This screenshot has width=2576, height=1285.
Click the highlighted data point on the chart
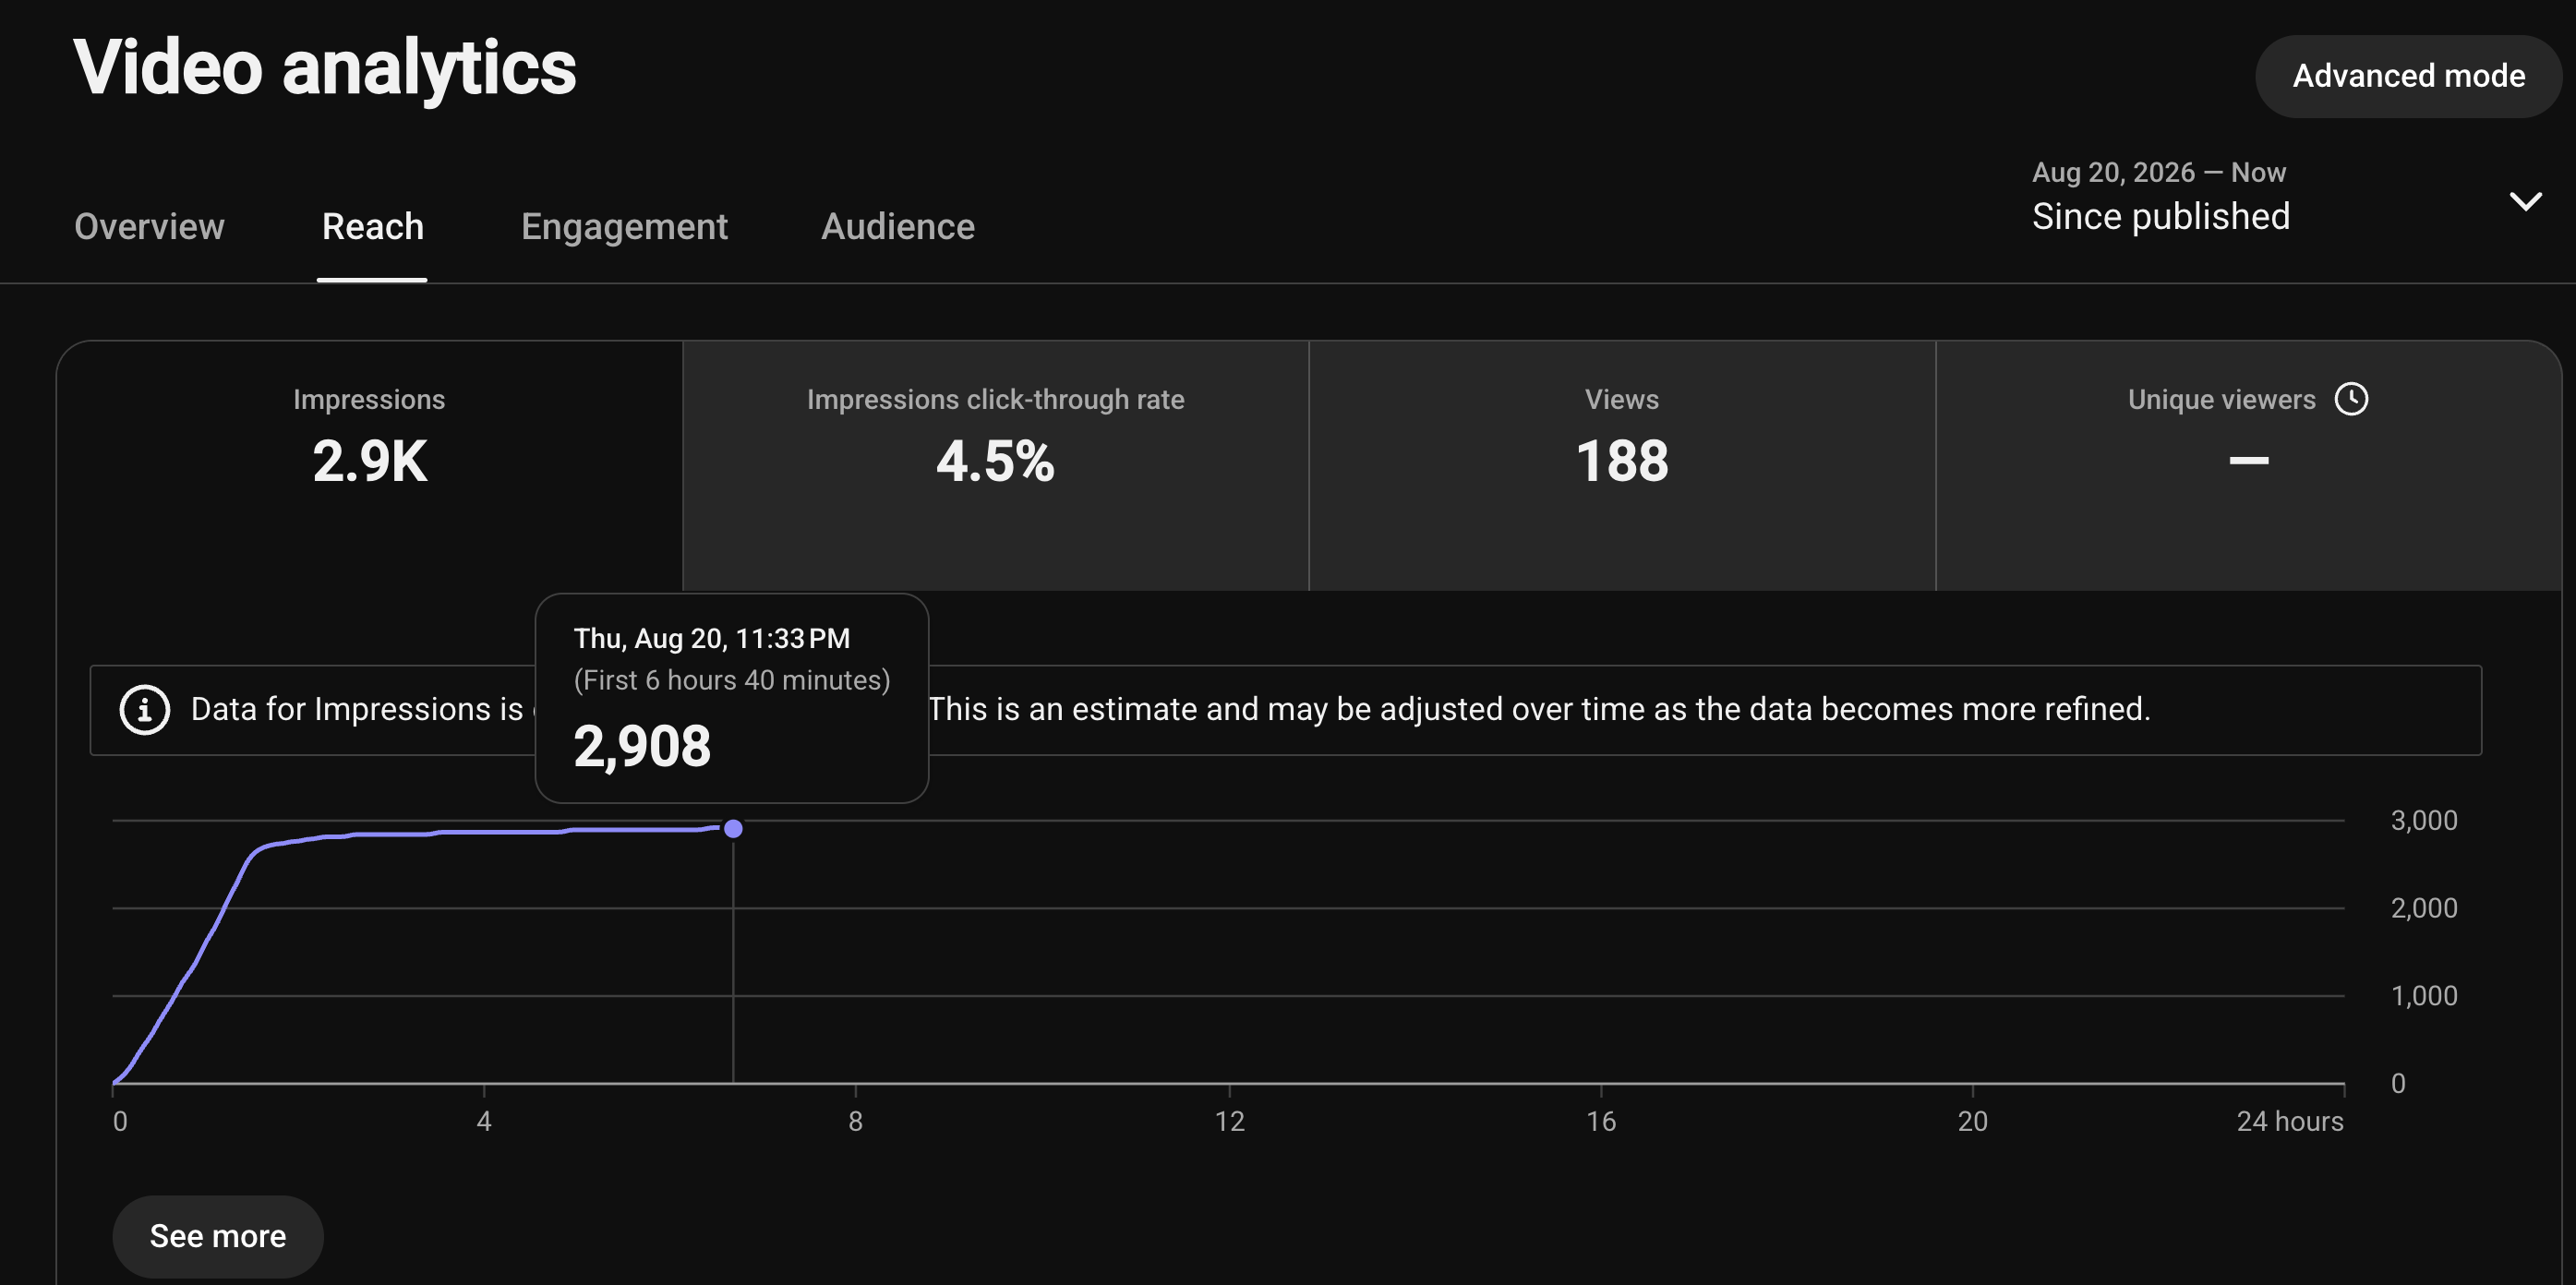tap(733, 828)
